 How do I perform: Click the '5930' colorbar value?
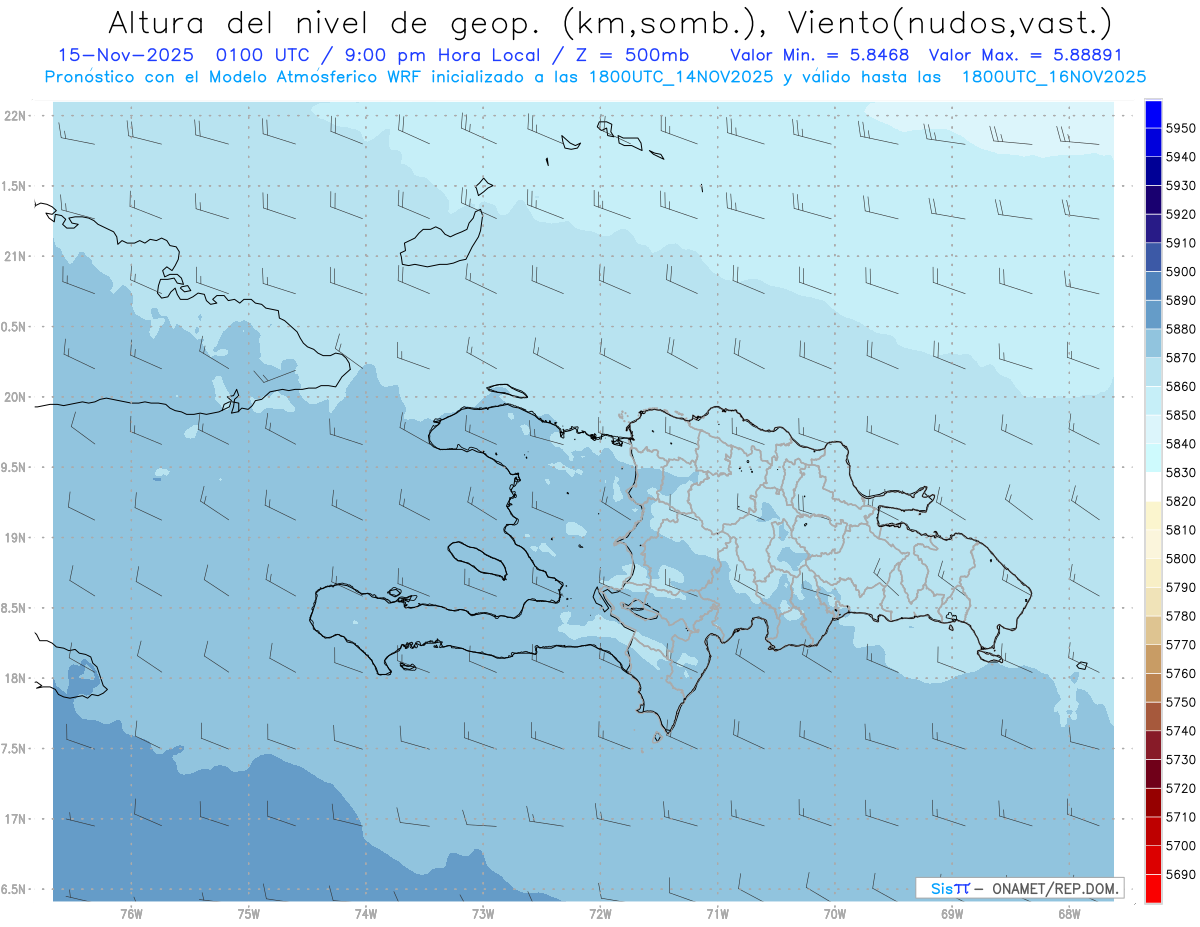click(x=1181, y=186)
